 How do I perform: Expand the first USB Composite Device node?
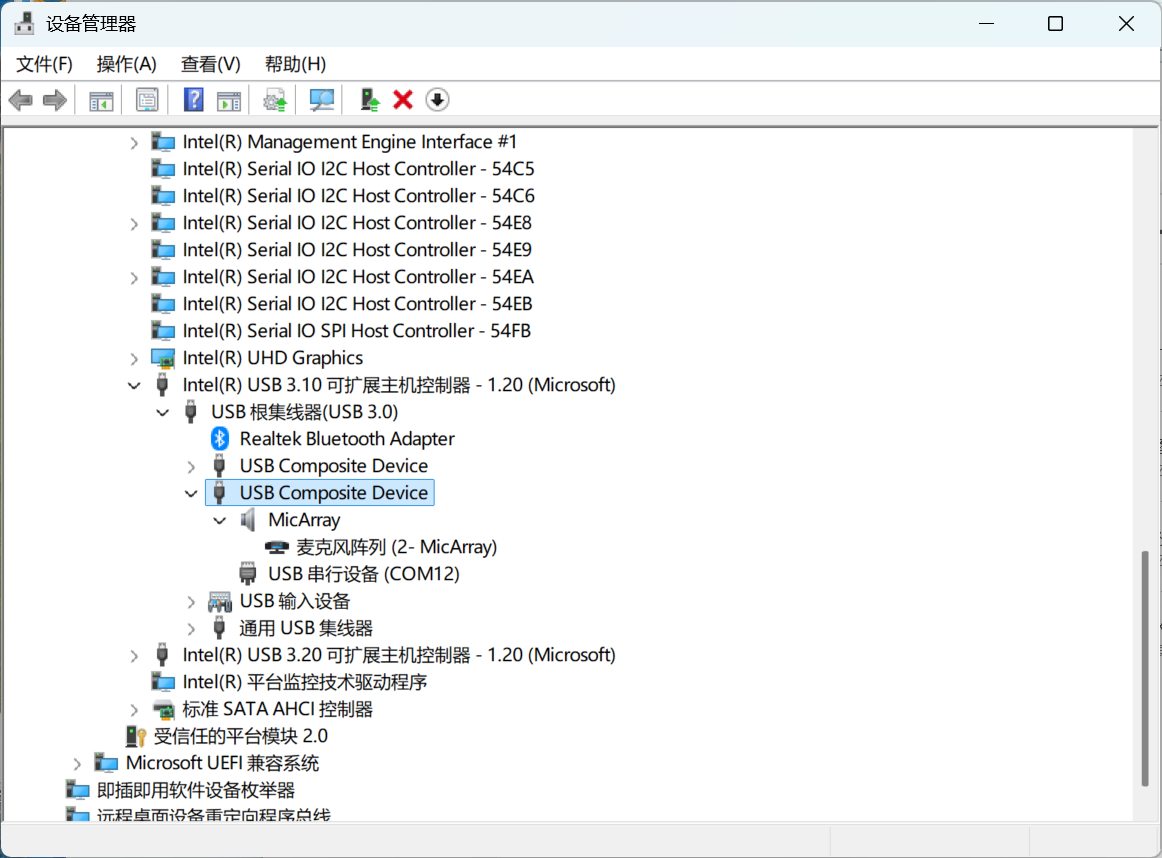[191, 467]
